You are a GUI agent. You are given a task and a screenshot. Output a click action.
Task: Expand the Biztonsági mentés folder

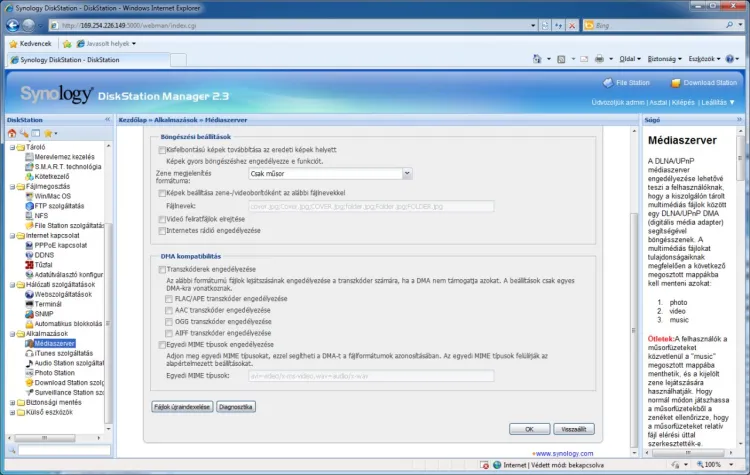(x=6, y=402)
